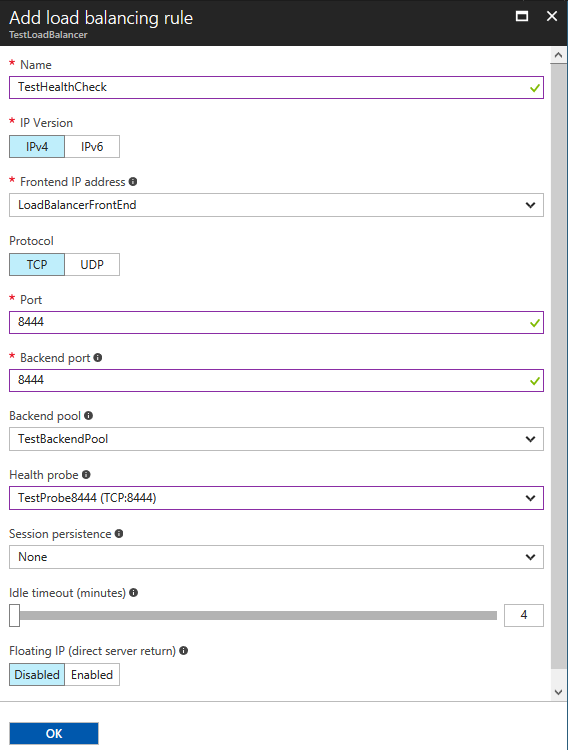Click the Idle timeout info icon
This screenshot has width=568, height=750.
tap(134, 593)
